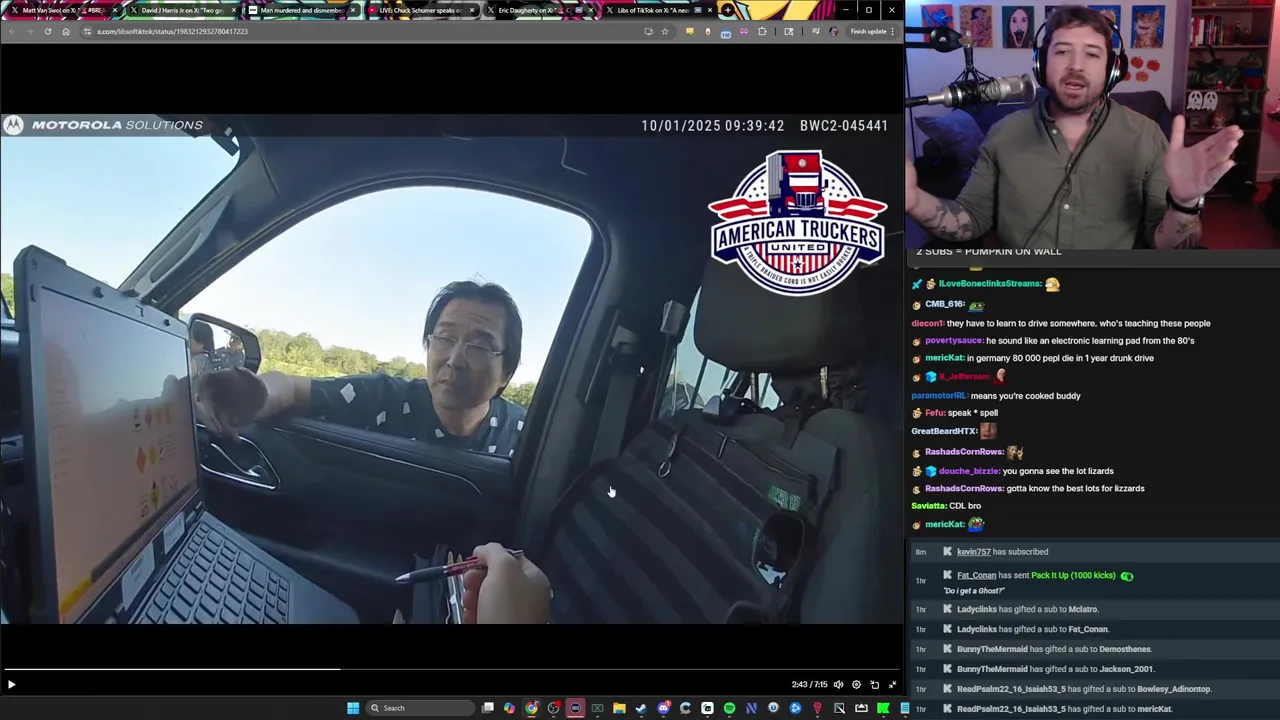
Task: Reload the current page
Action: coord(47,31)
